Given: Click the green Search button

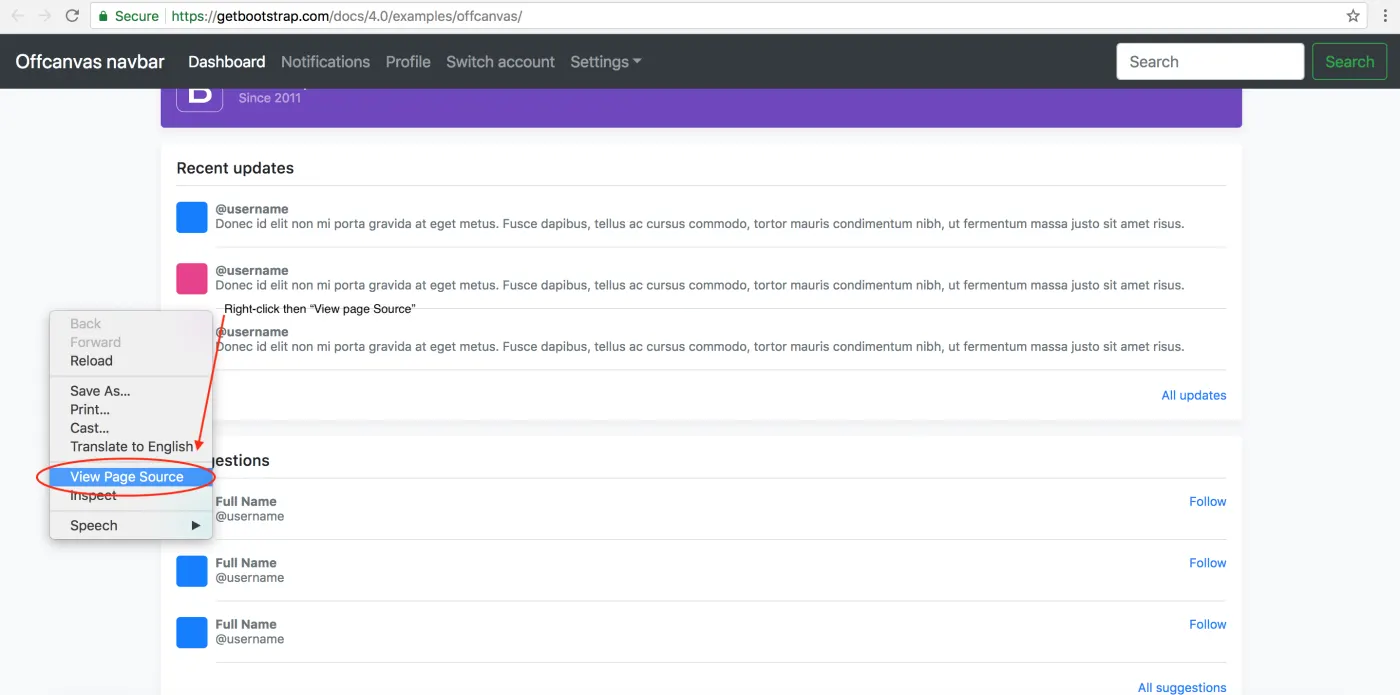Looking at the screenshot, I should (x=1349, y=62).
